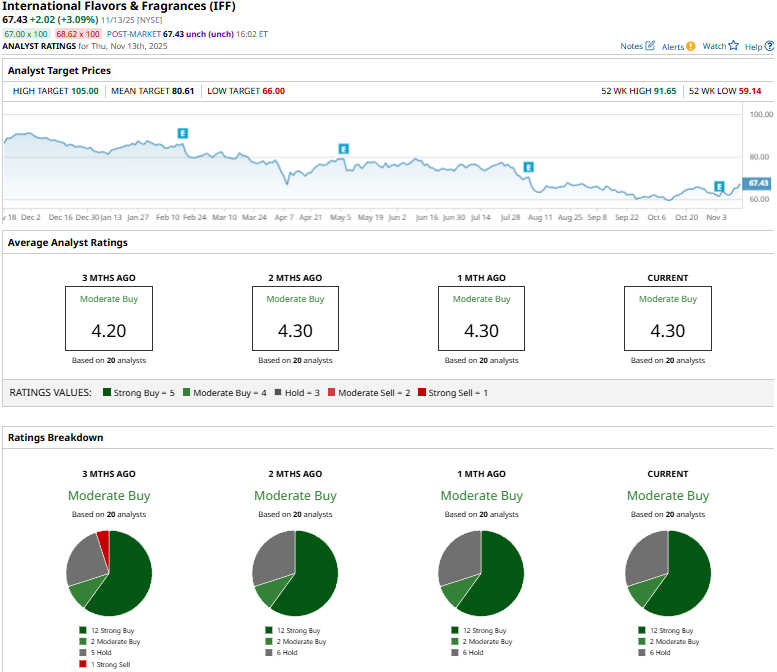Click the Watch link text
The height and width of the screenshot is (672, 777).
coord(714,46)
